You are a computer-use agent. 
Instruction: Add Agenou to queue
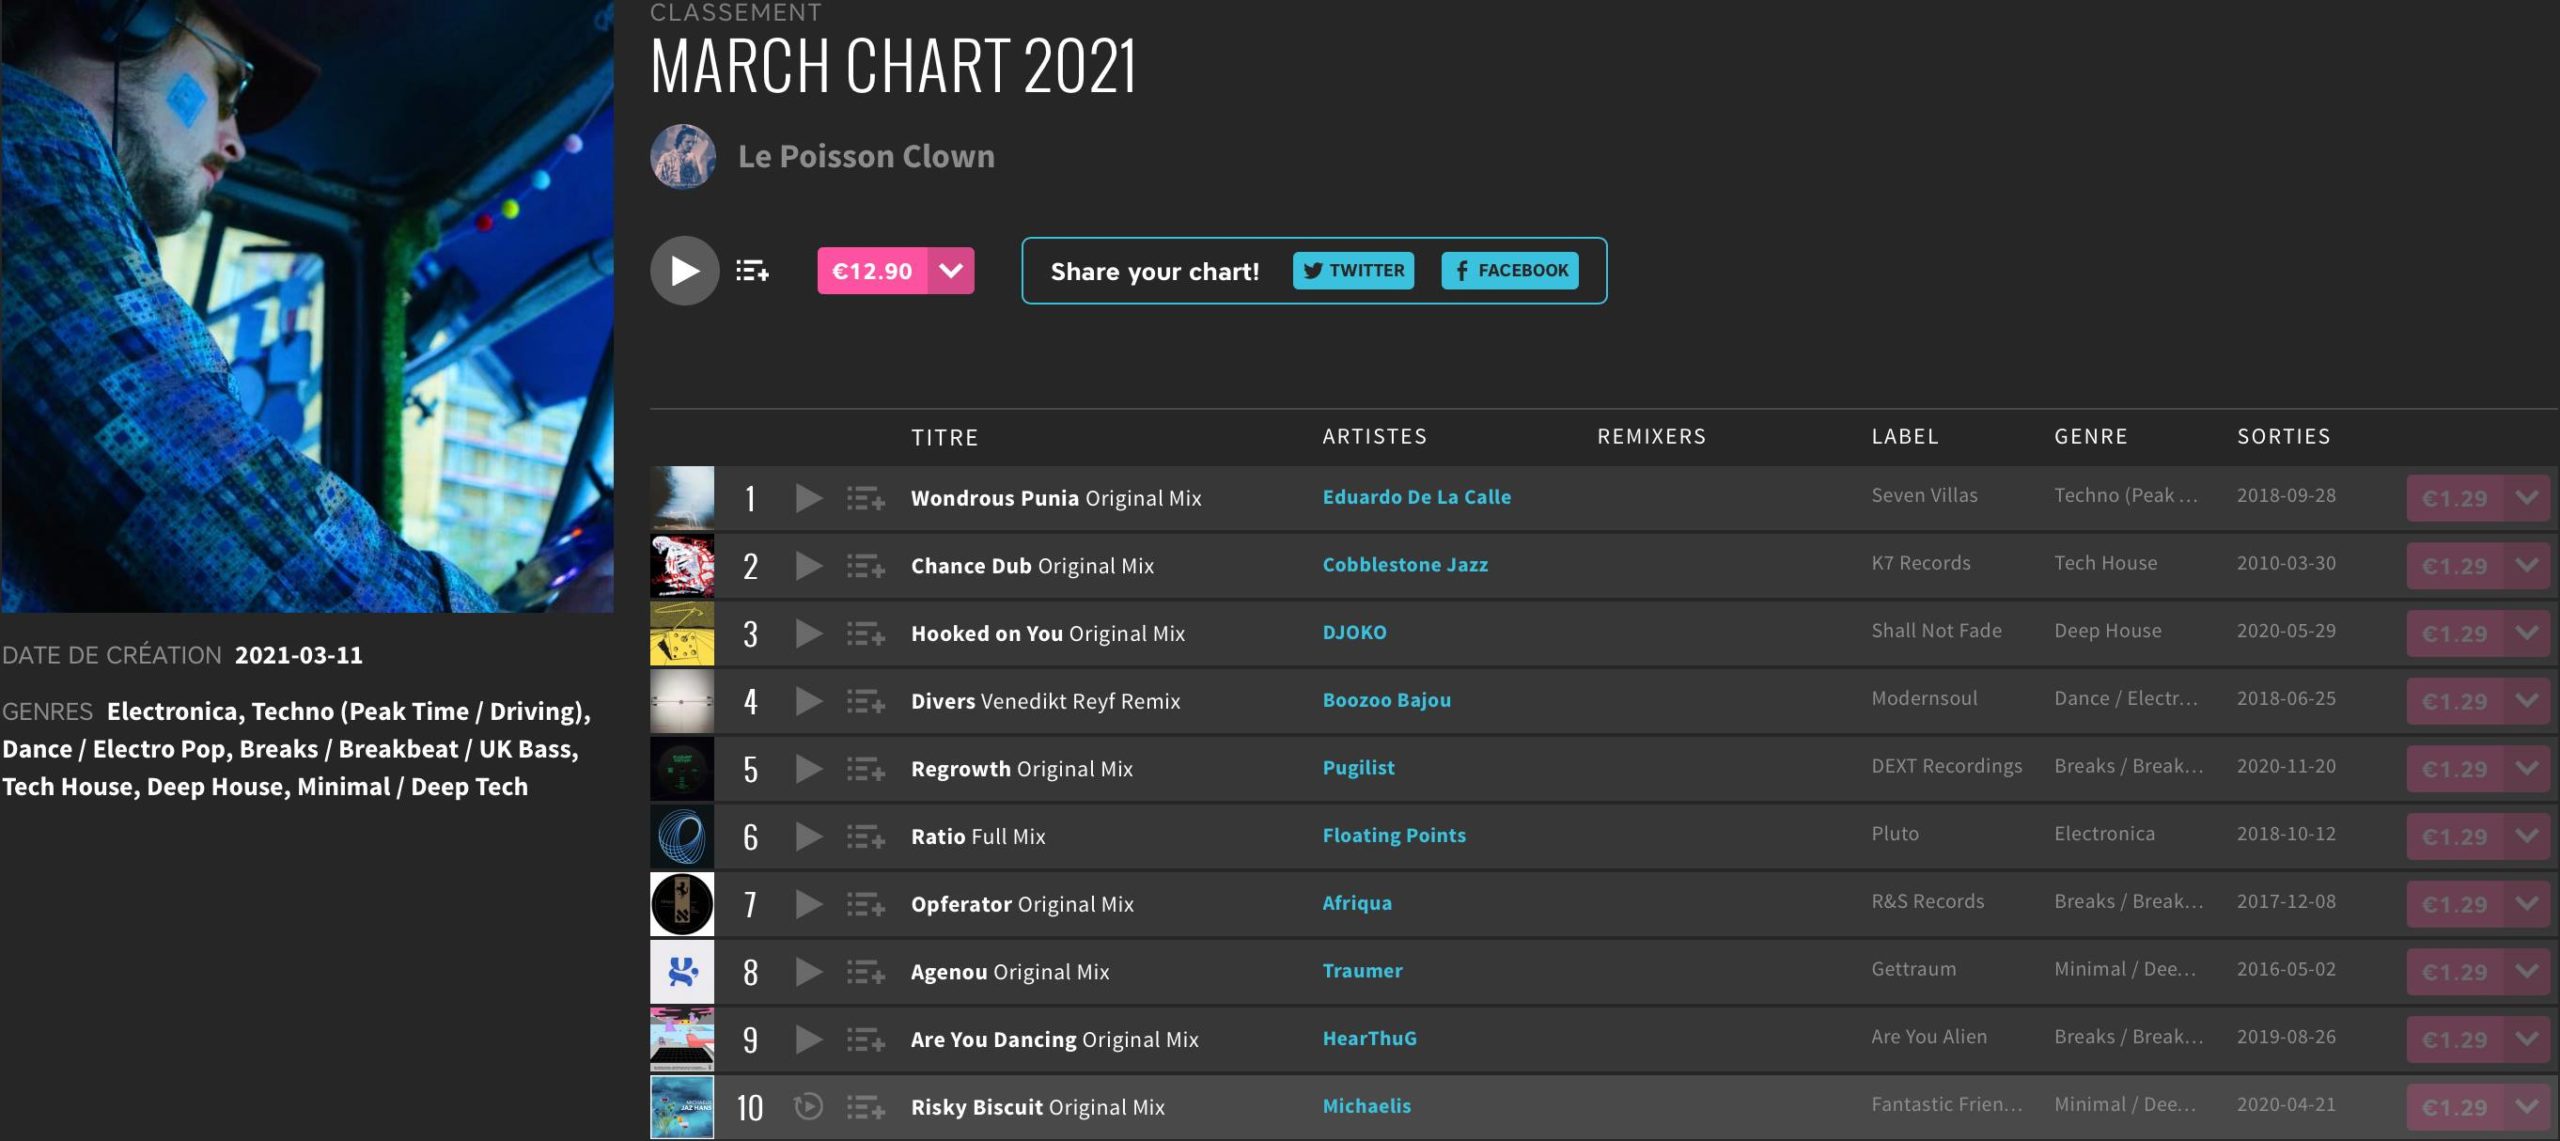coord(866,972)
